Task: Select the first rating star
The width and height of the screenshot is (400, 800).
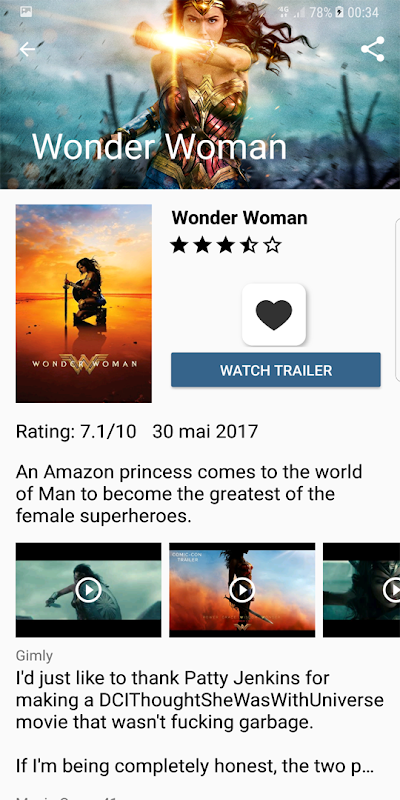Action: [x=179, y=245]
